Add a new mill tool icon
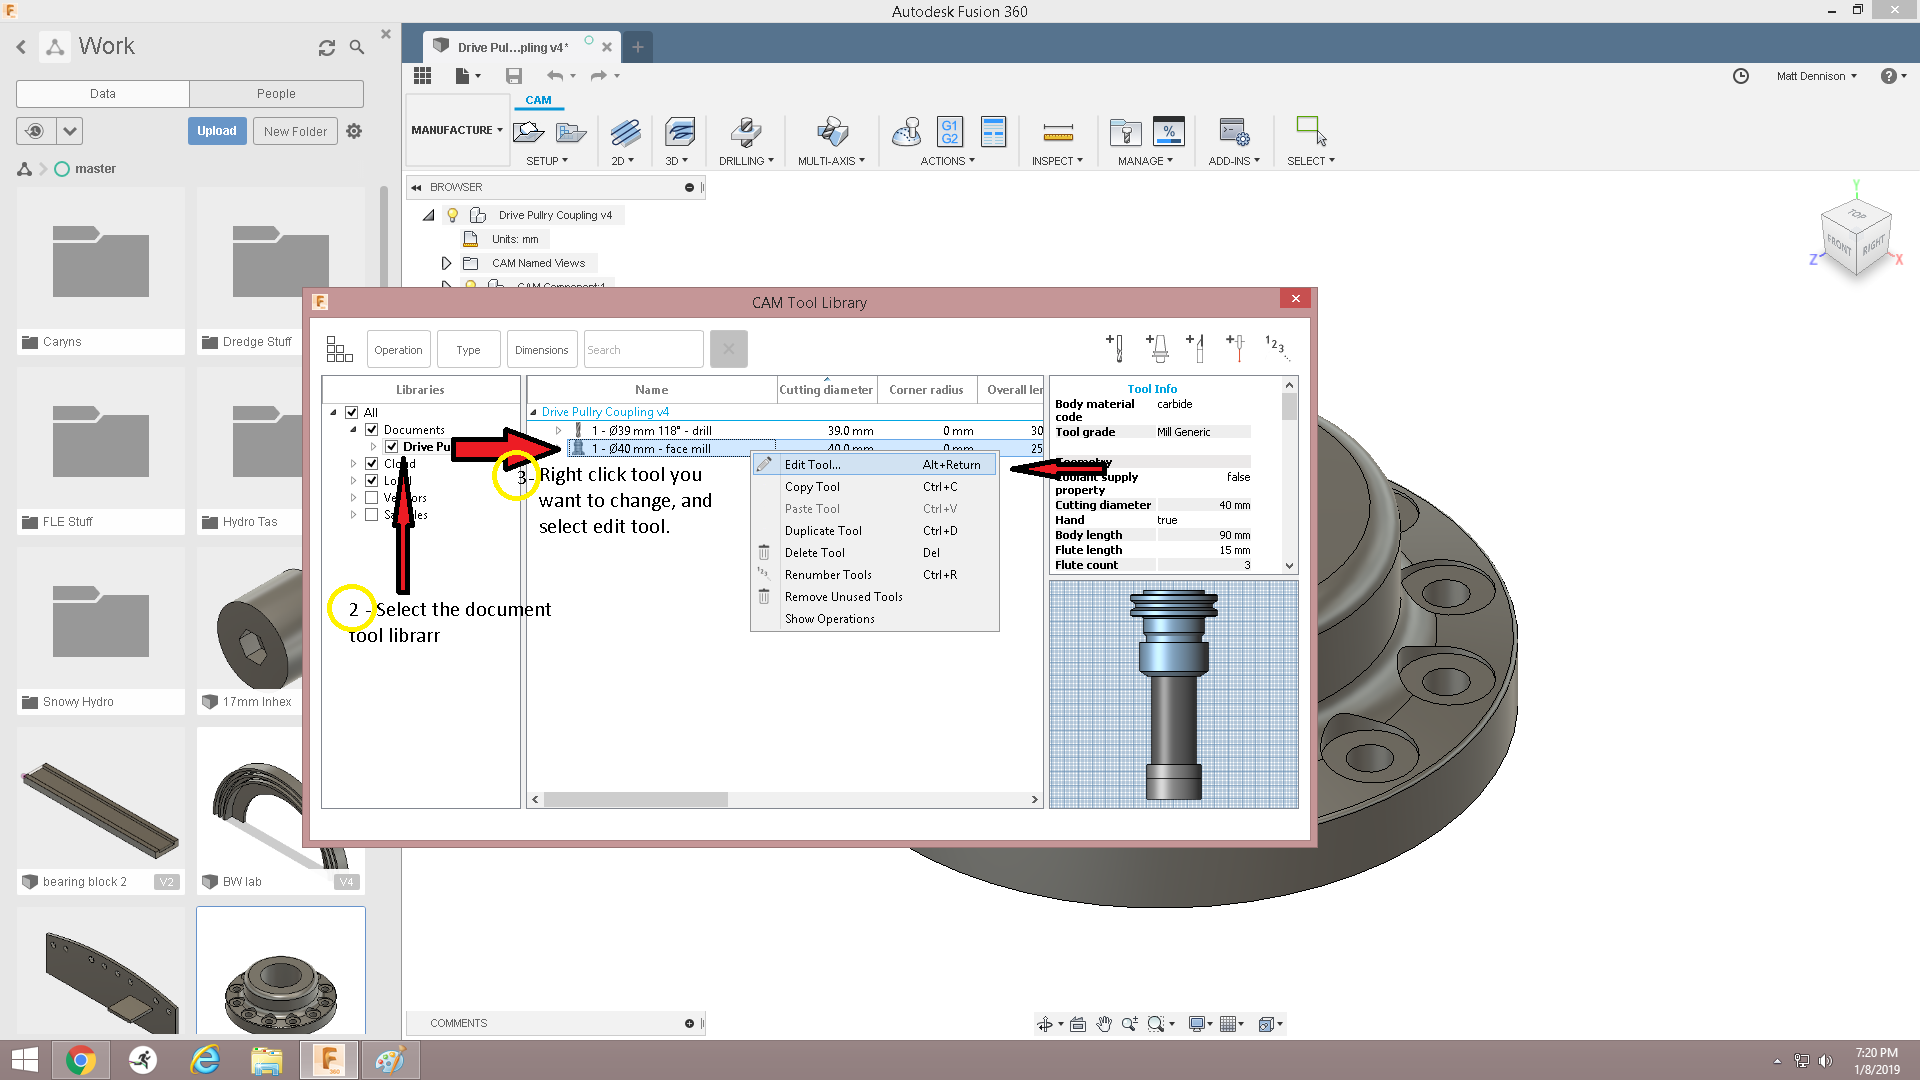Screen dimensions: 1920x1080 click(1115, 348)
